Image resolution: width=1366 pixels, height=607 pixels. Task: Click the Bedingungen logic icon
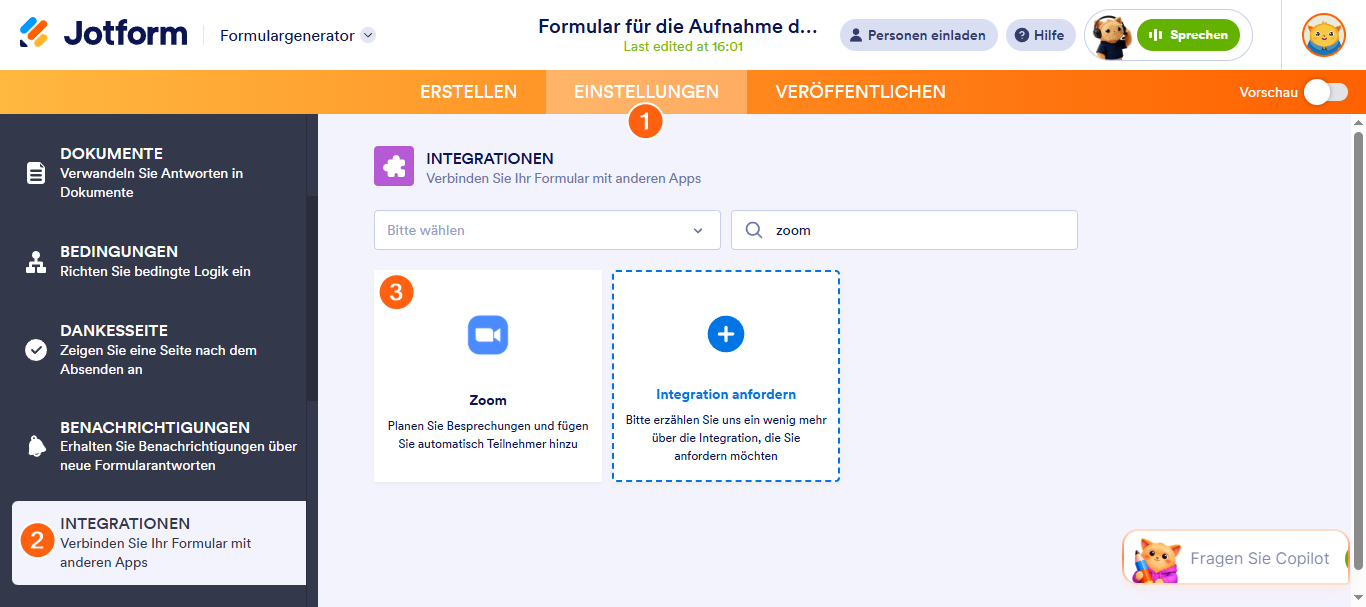(36, 262)
